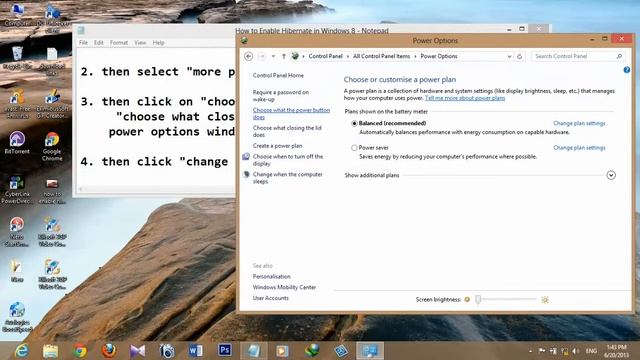This screenshot has height=360, width=640.
Task: Switch to Notepad taskbar button
Action: 253,351
